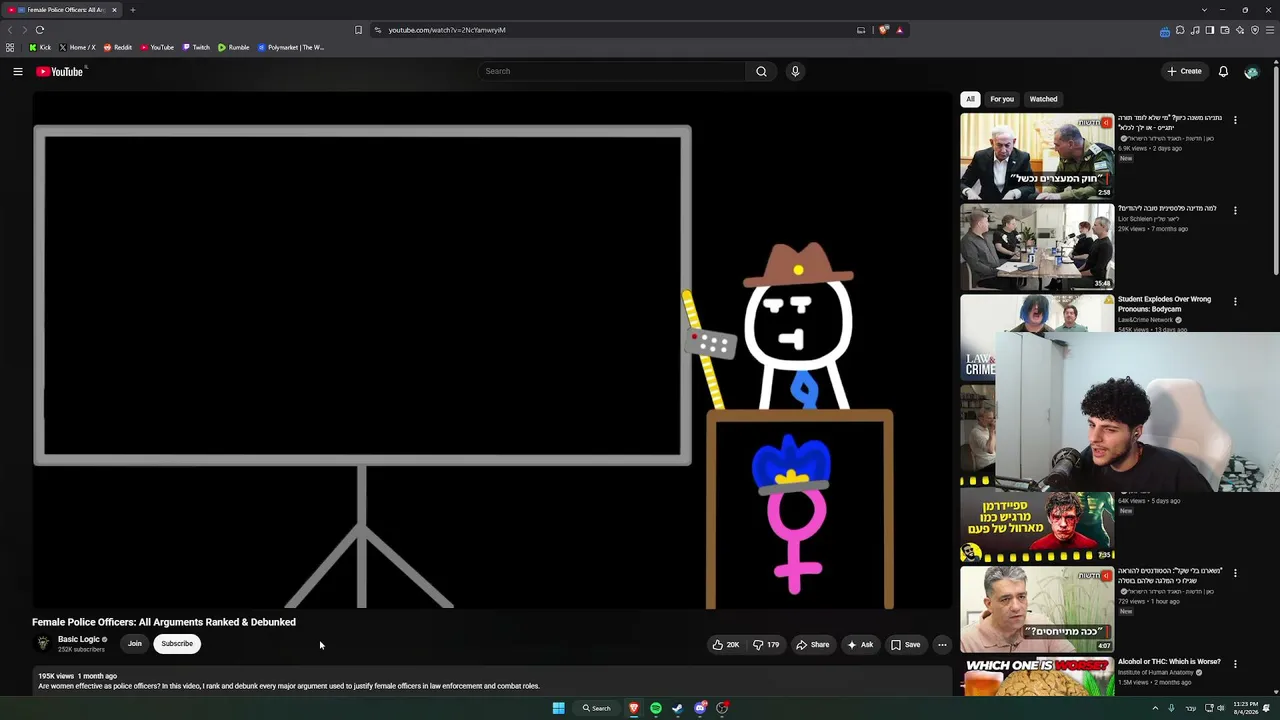The image size is (1280, 720).
Task: Like the video with thumbs up
Action: (726, 645)
